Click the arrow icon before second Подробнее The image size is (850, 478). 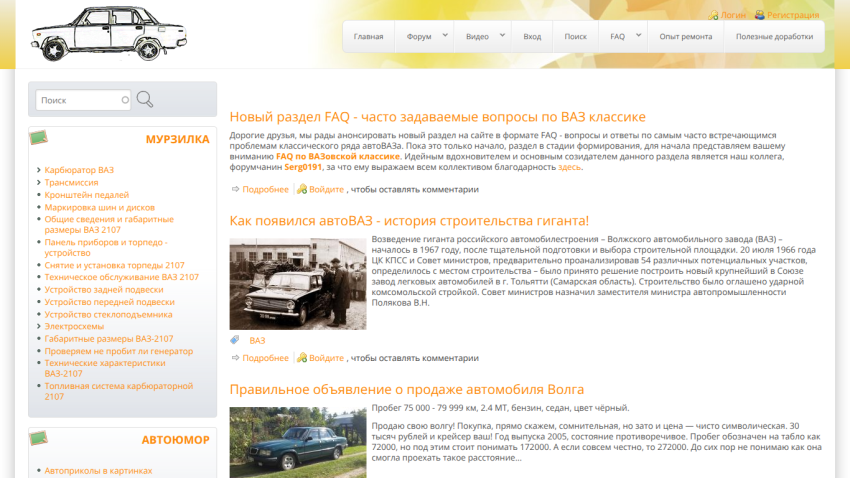pyautogui.click(x=235, y=358)
